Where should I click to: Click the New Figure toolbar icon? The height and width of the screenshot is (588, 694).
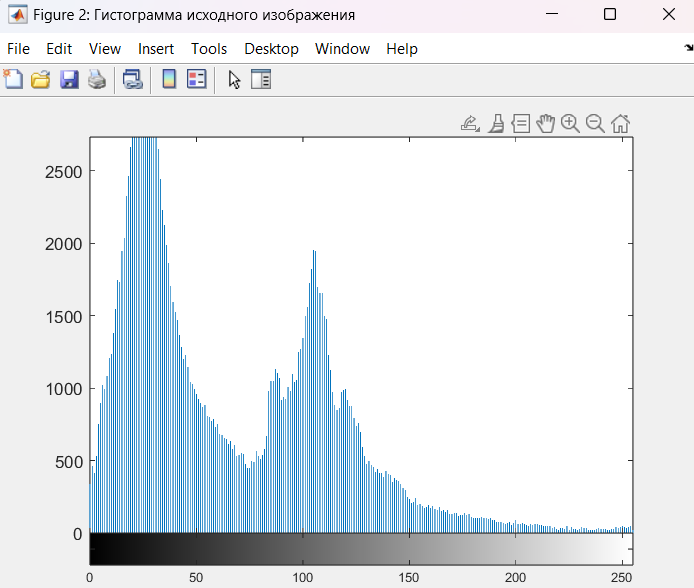tap(13, 80)
